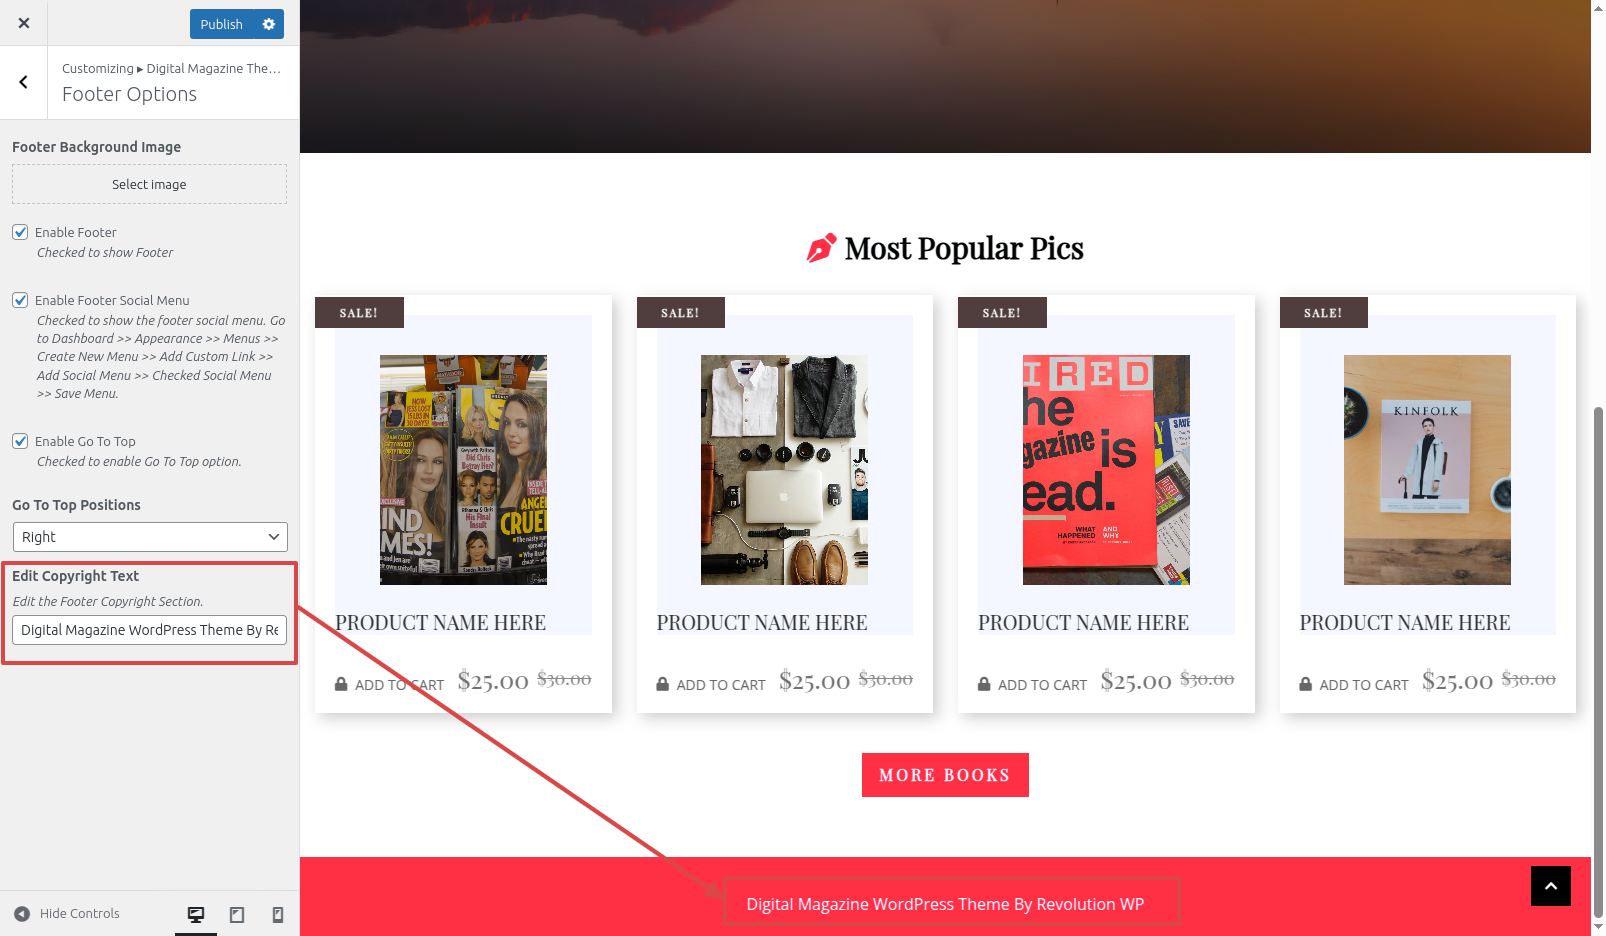Add second product to cart
This screenshot has width=1606, height=936.
[x=711, y=685]
